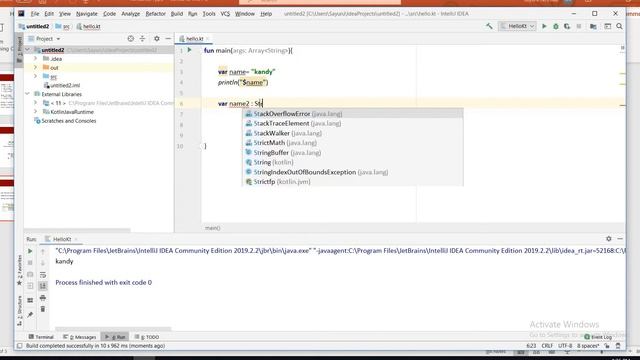Open the Project view dropdown
This screenshot has width=640, height=360.
(x=44, y=39)
